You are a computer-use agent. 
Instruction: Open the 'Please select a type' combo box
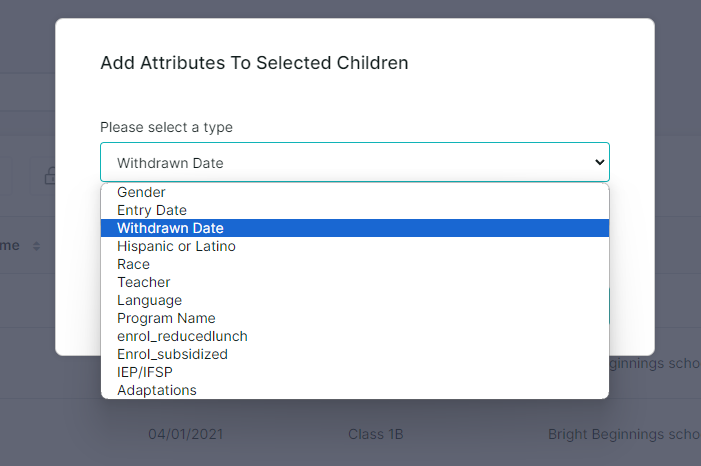click(354, 162)
